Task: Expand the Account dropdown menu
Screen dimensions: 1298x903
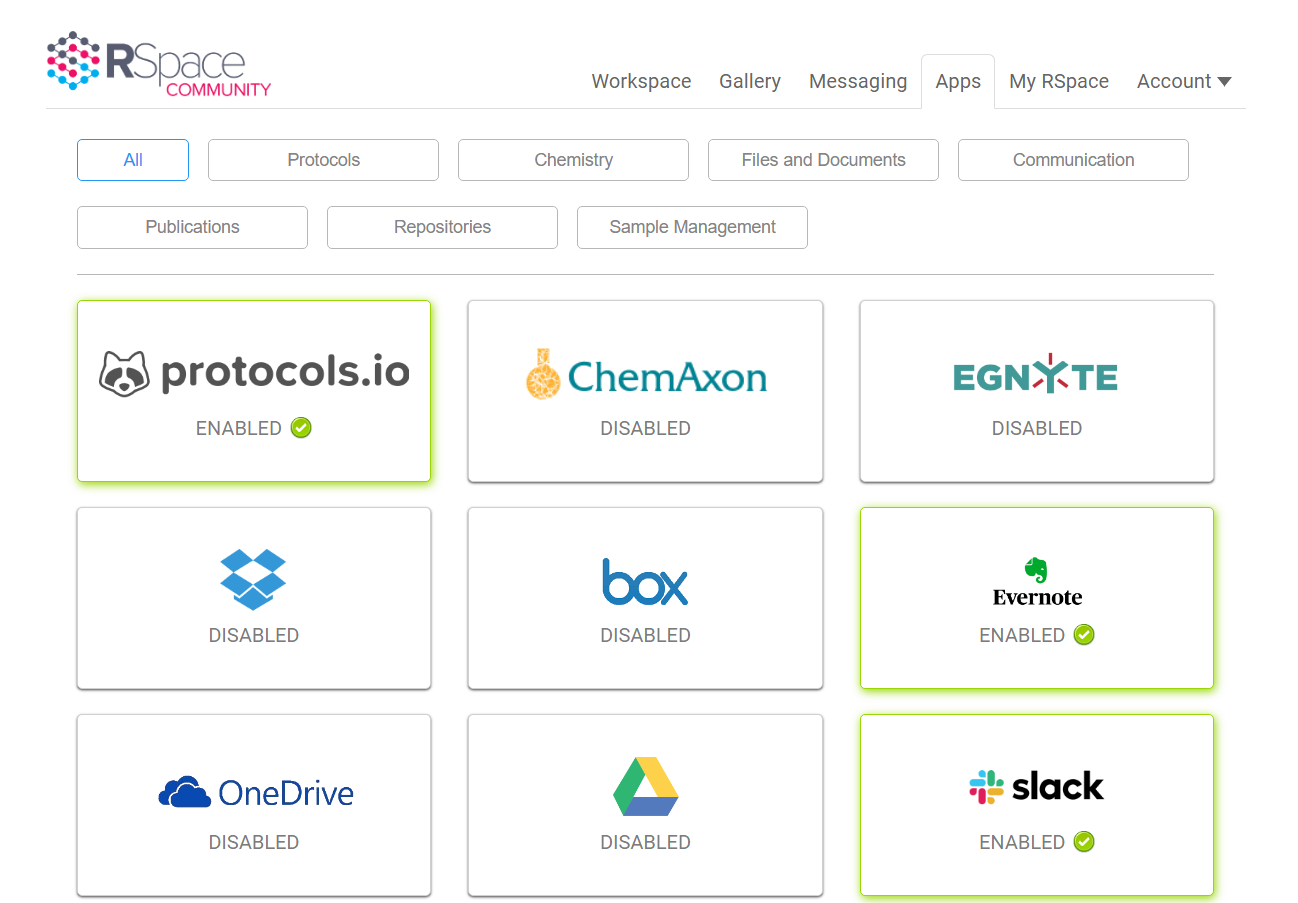Action: (1184, 81)
